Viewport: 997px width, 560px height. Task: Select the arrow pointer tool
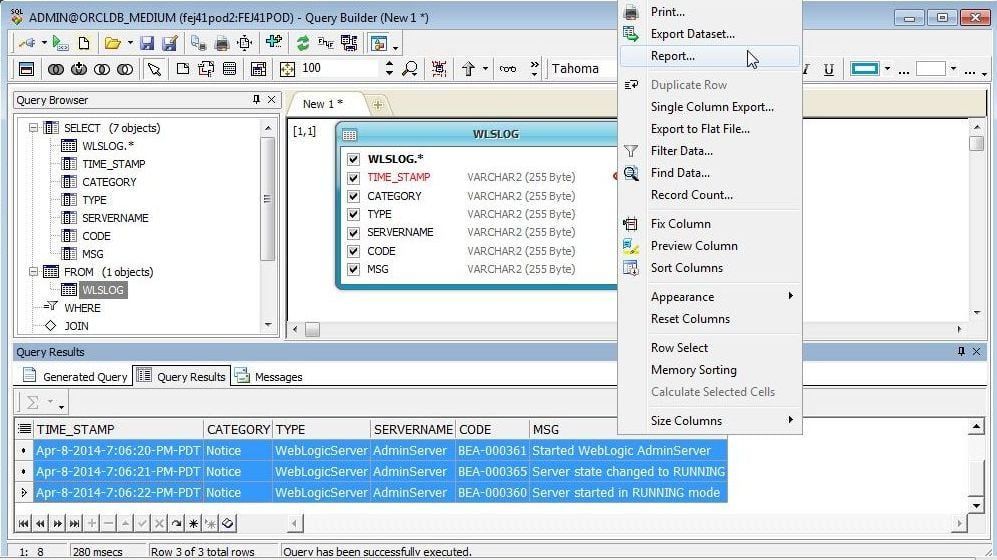pos(154,69)
